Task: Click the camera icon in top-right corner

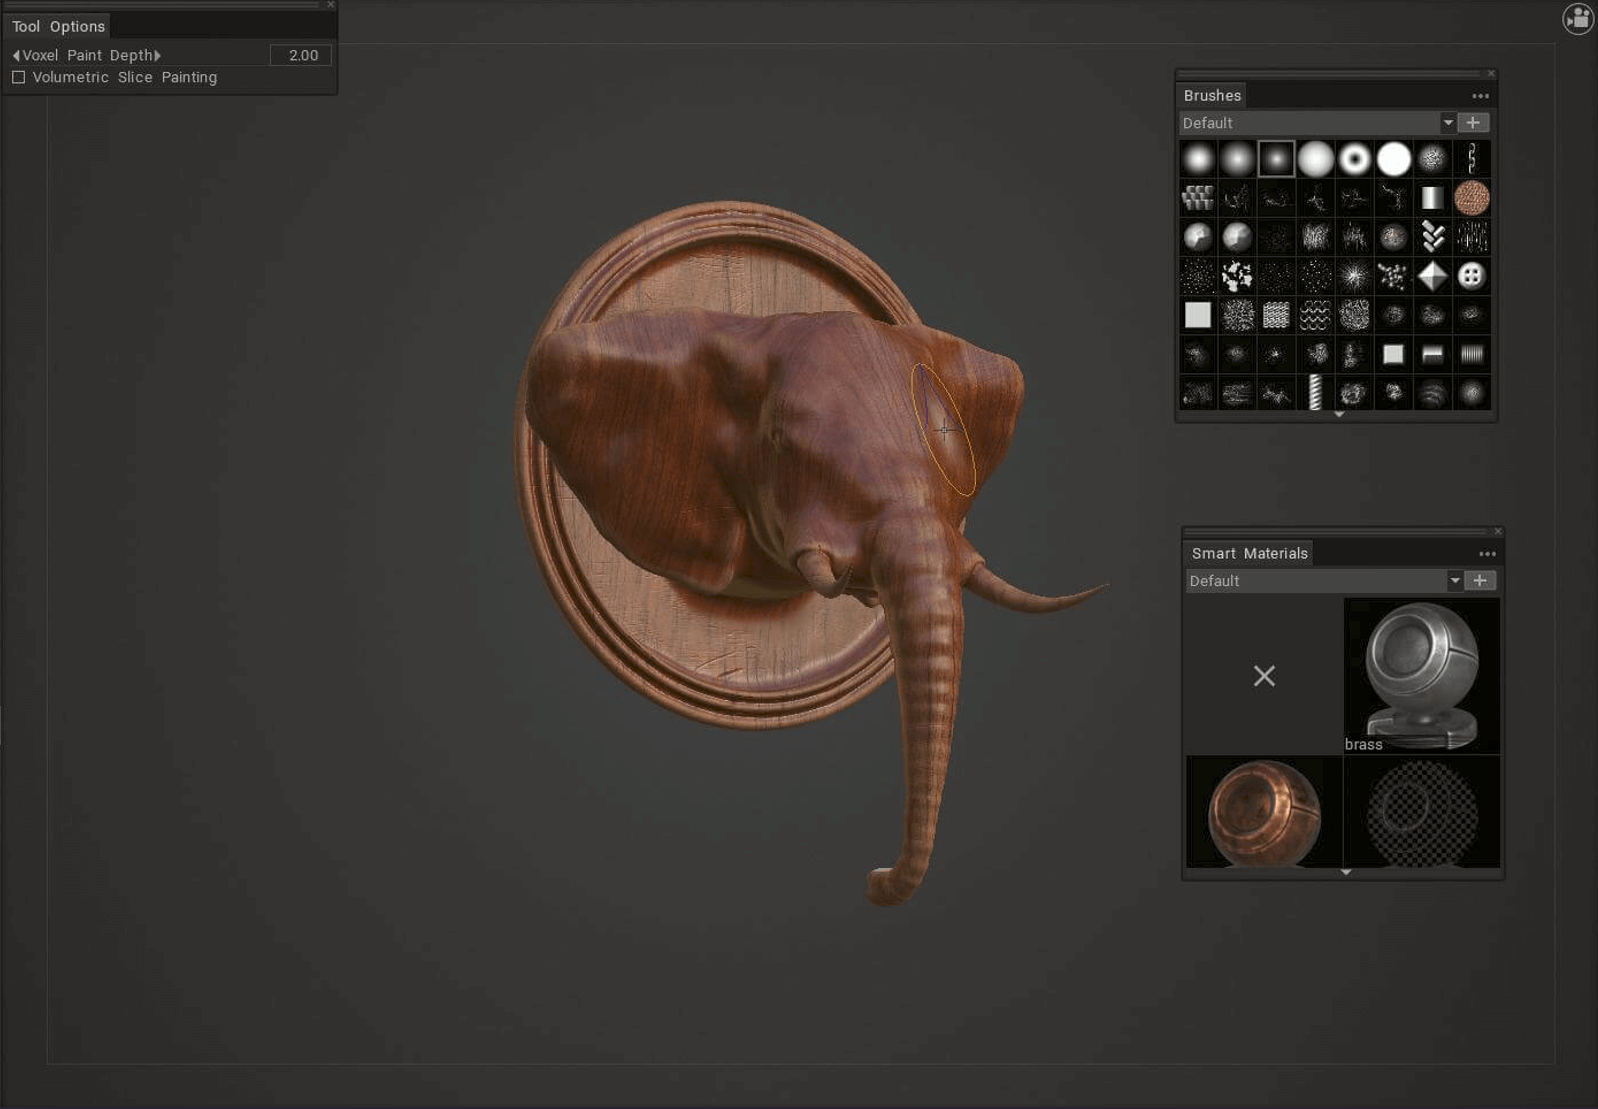Action: click(x=1577, y=18)
